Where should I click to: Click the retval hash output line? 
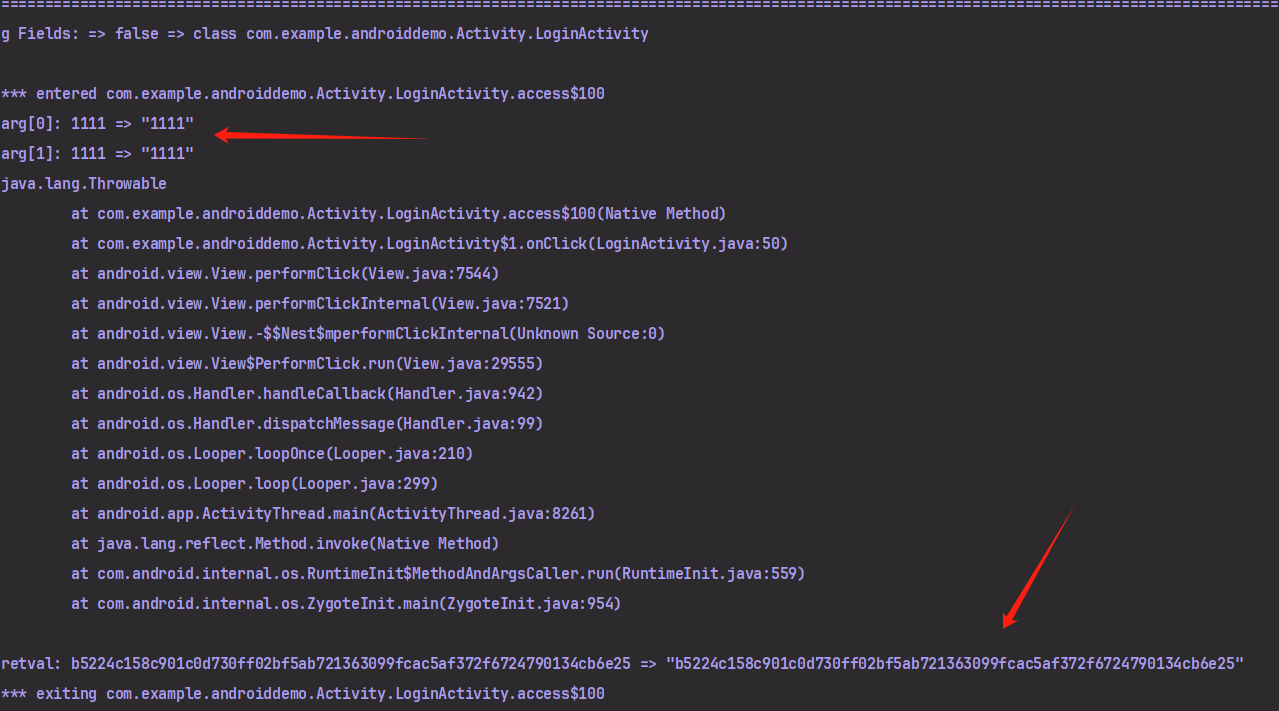(x=622, y=664)
